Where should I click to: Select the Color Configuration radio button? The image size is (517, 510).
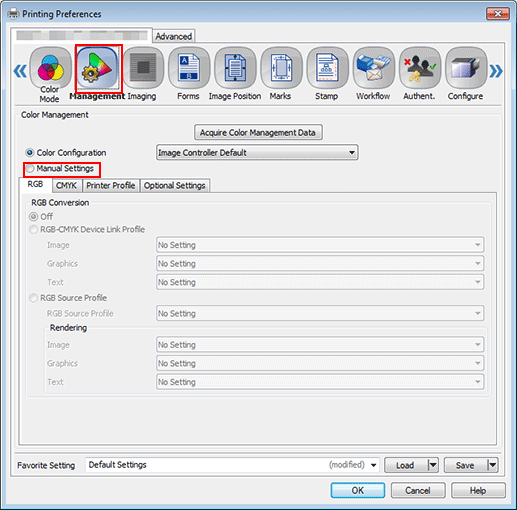tap(30, 153)
